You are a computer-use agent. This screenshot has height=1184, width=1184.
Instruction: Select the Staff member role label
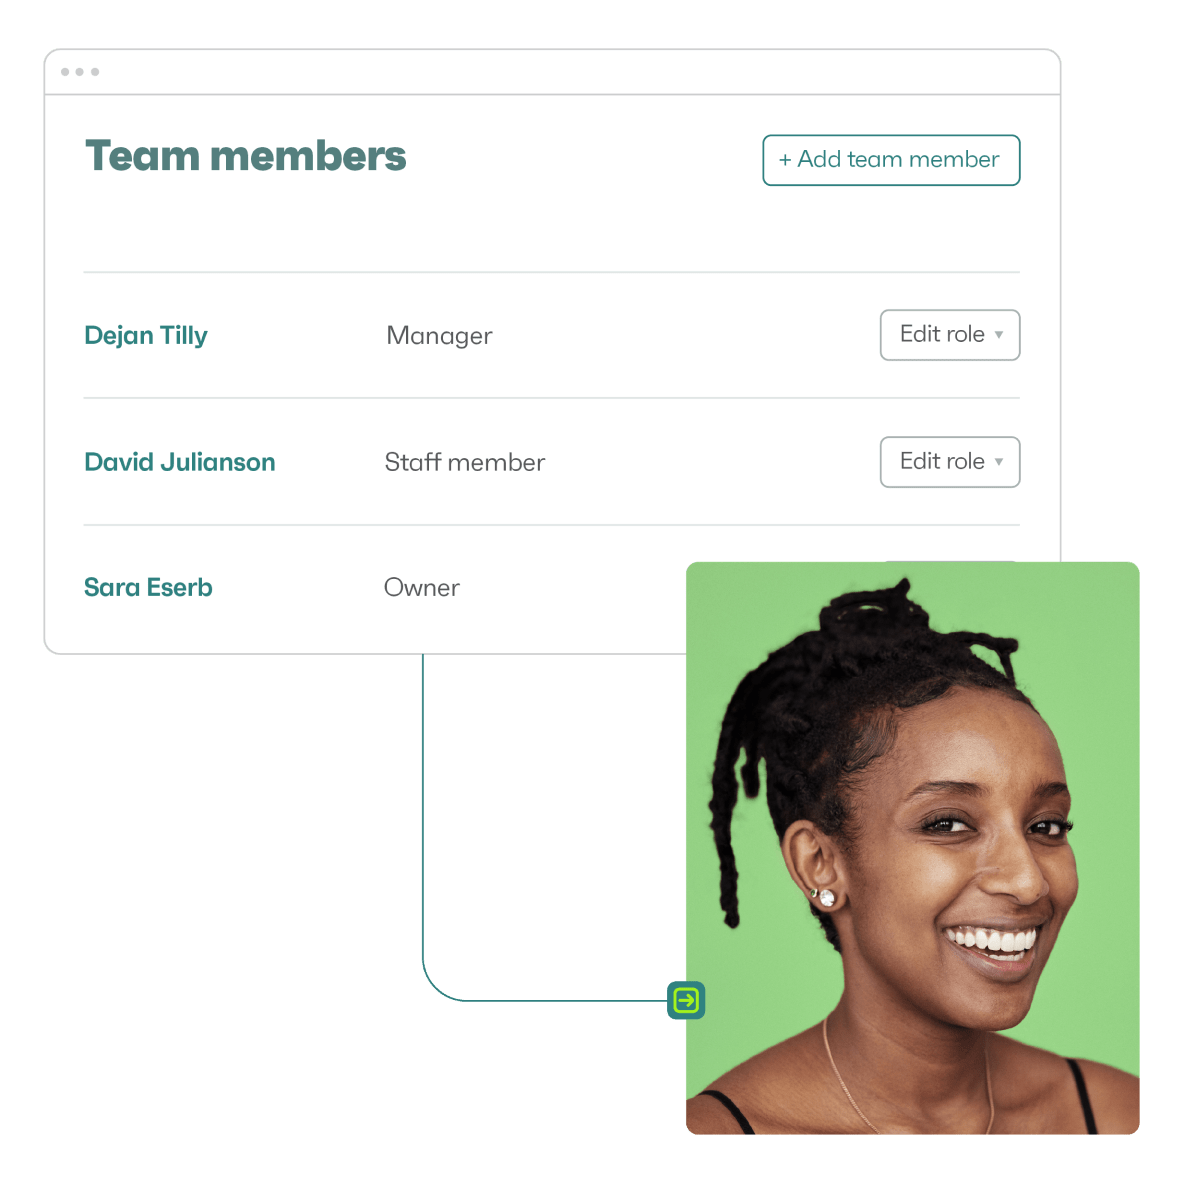coord(464,461)
